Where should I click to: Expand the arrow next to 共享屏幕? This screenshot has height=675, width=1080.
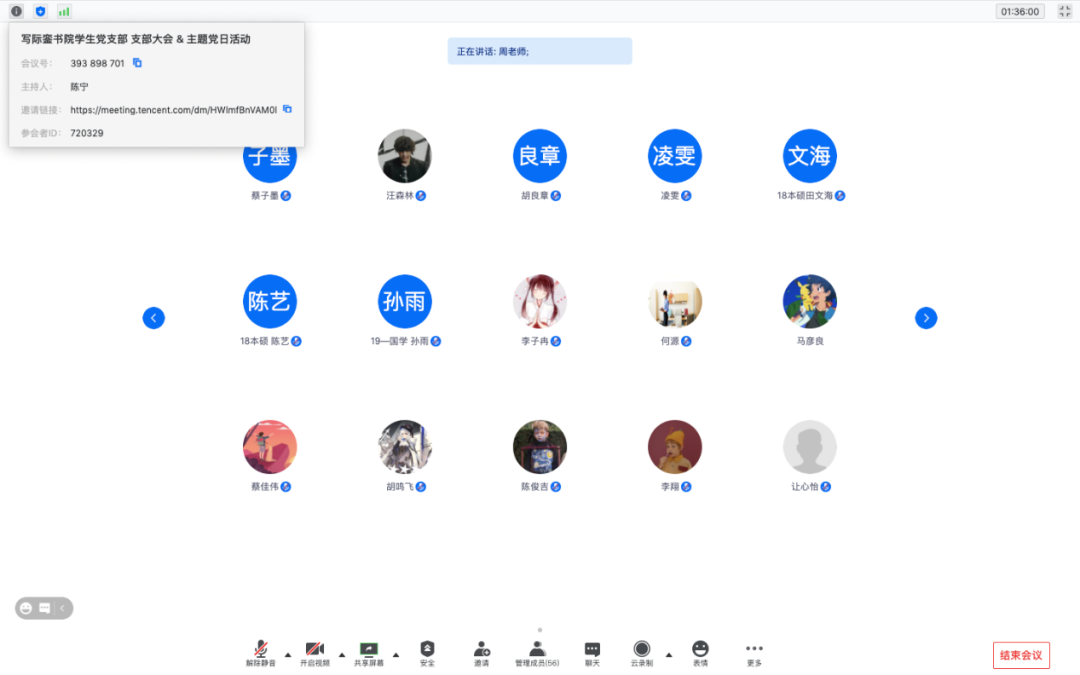pos(396,655)
